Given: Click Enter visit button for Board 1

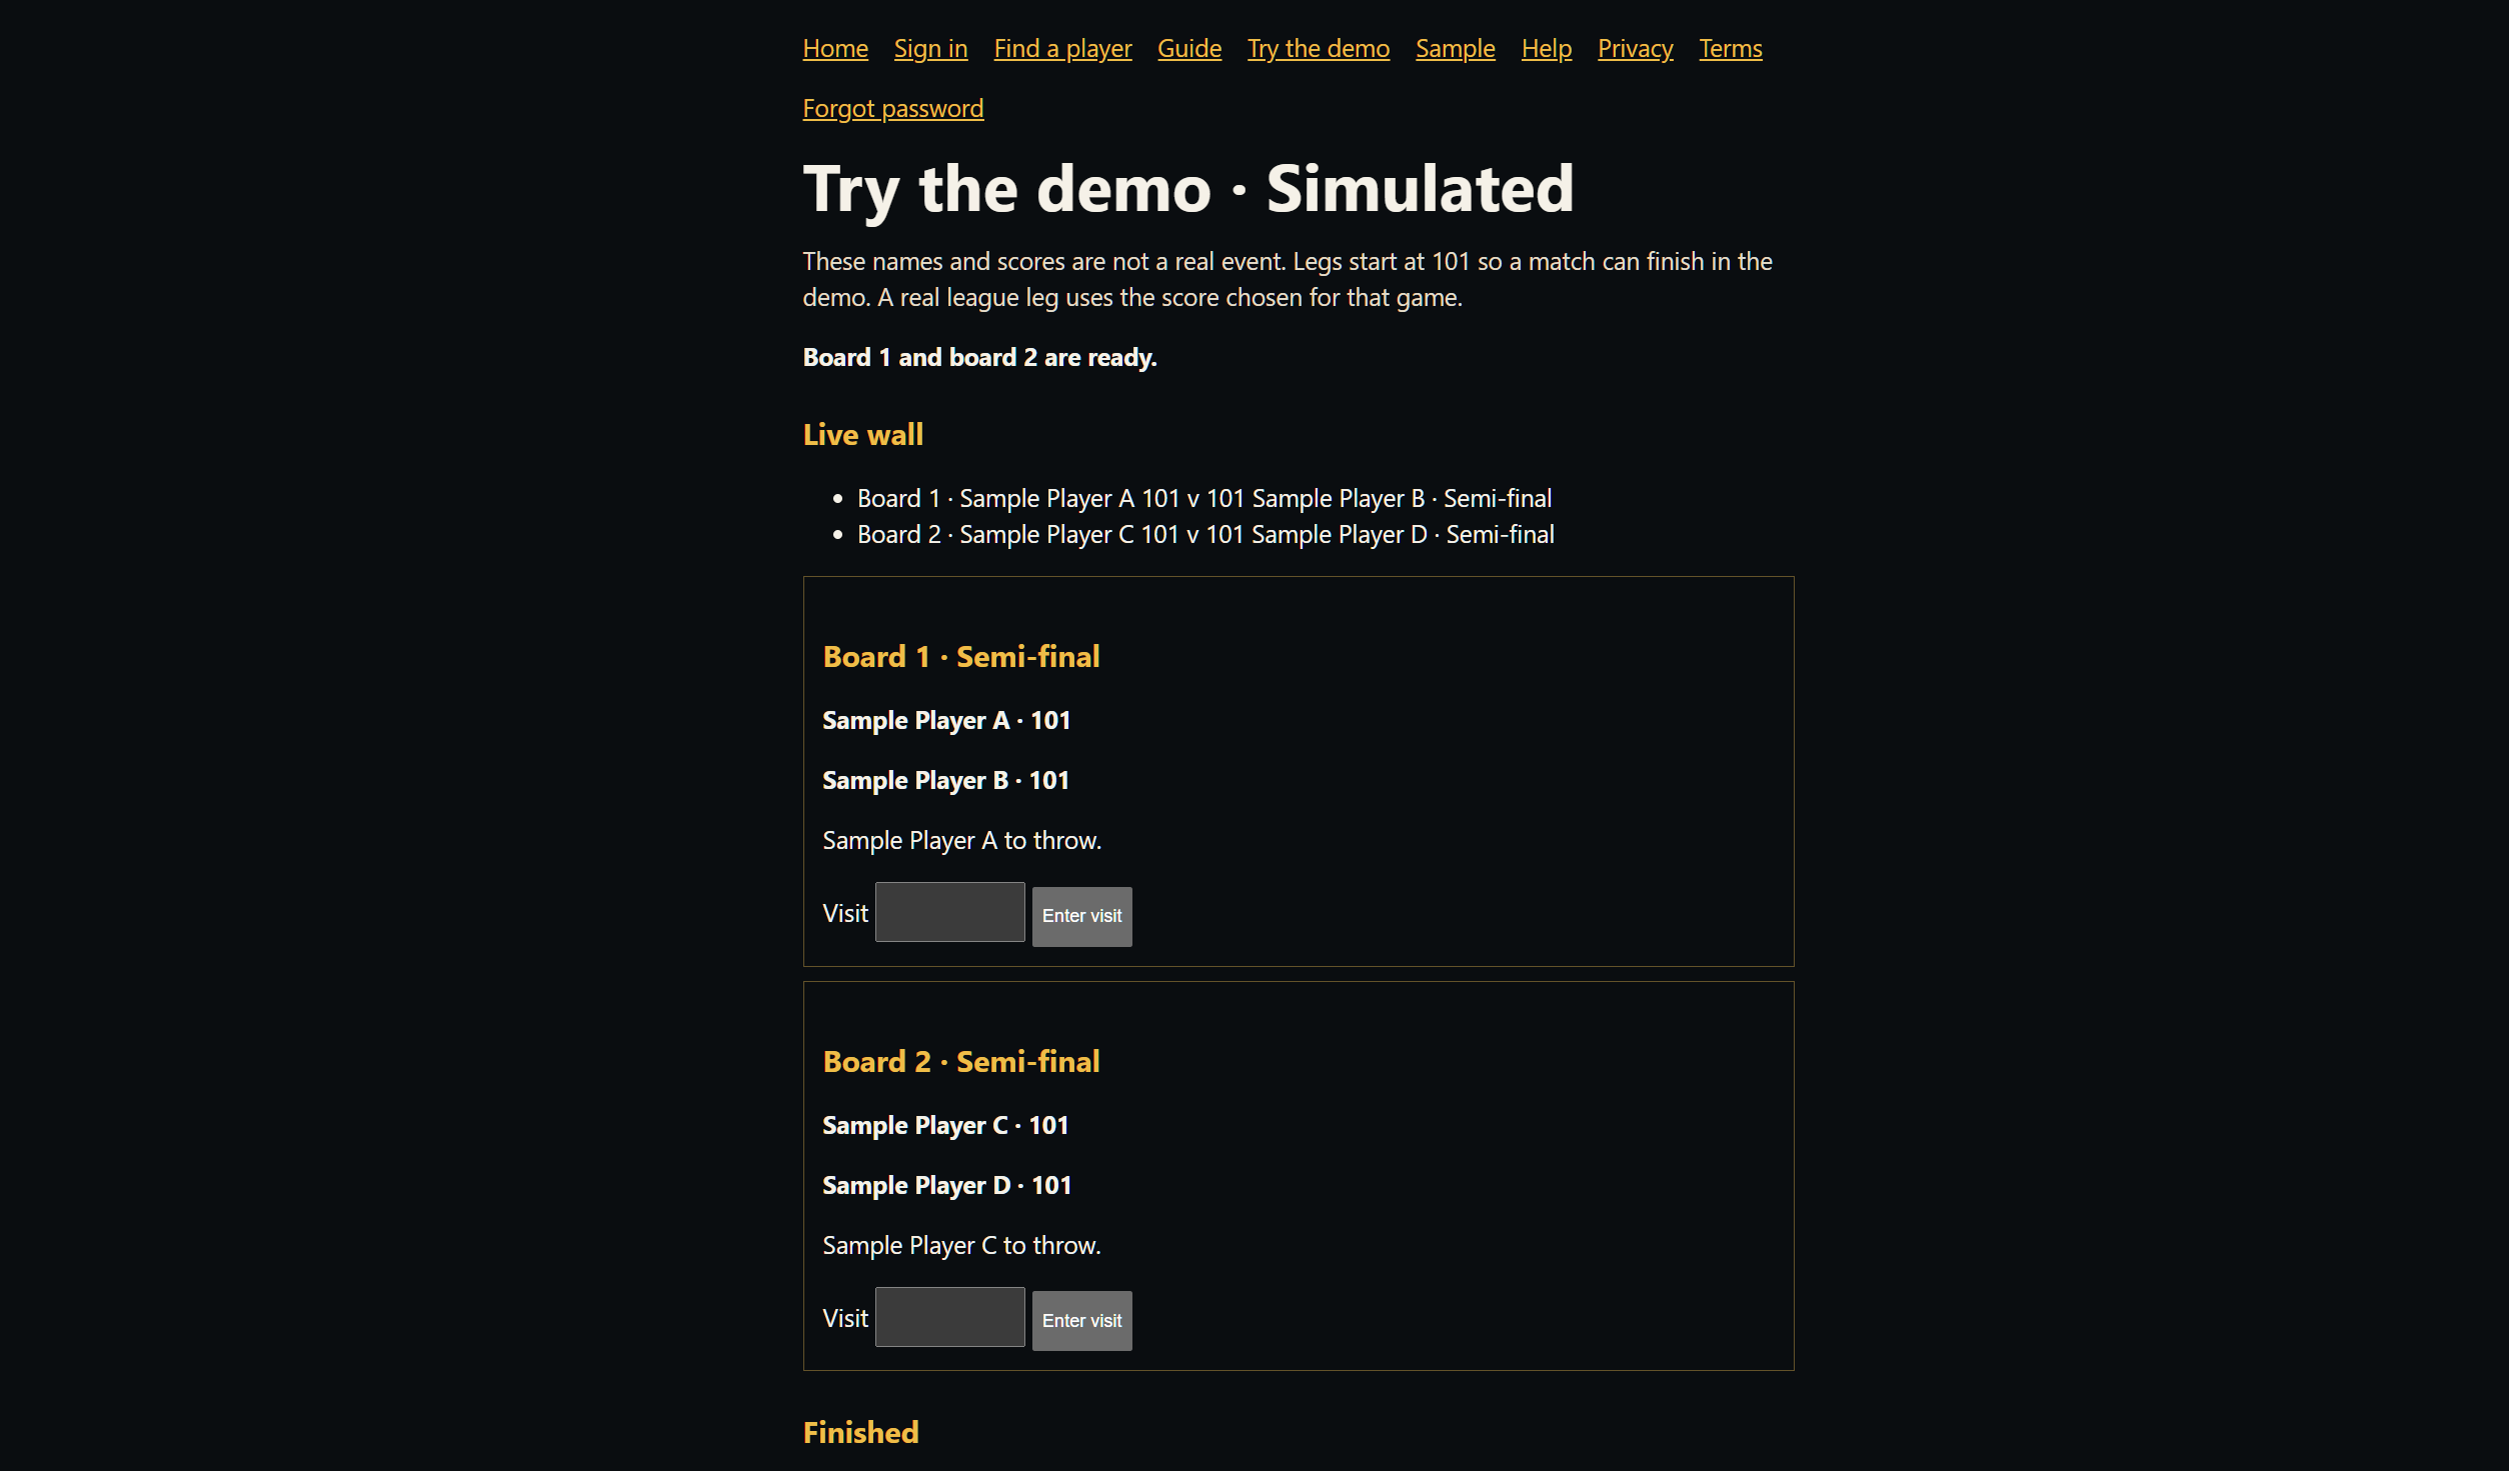Looking at the screenshot, I should (1082, 916).
